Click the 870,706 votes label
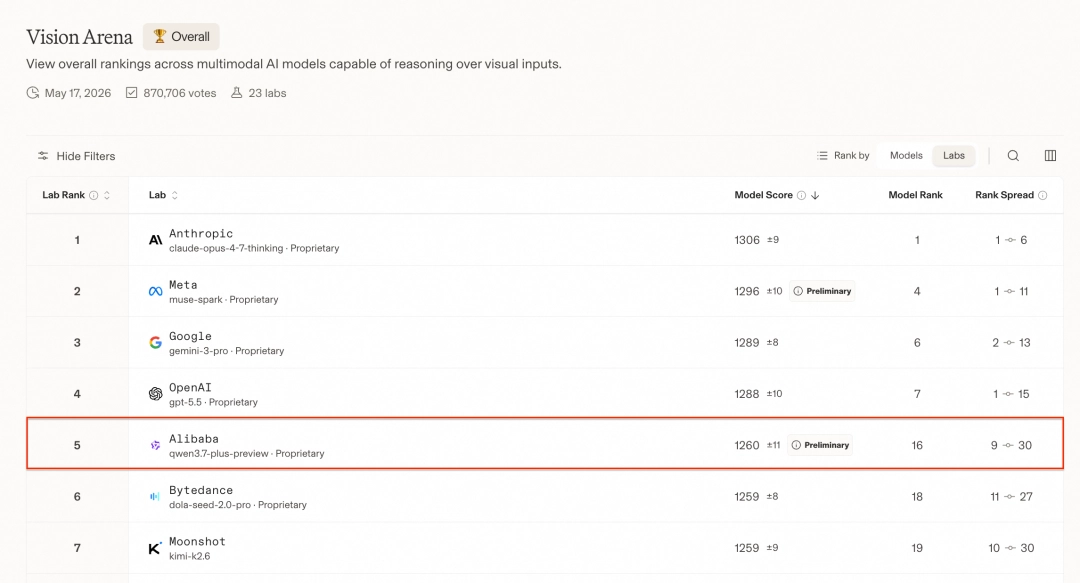The image size is (1080, 583). point(180,93)
